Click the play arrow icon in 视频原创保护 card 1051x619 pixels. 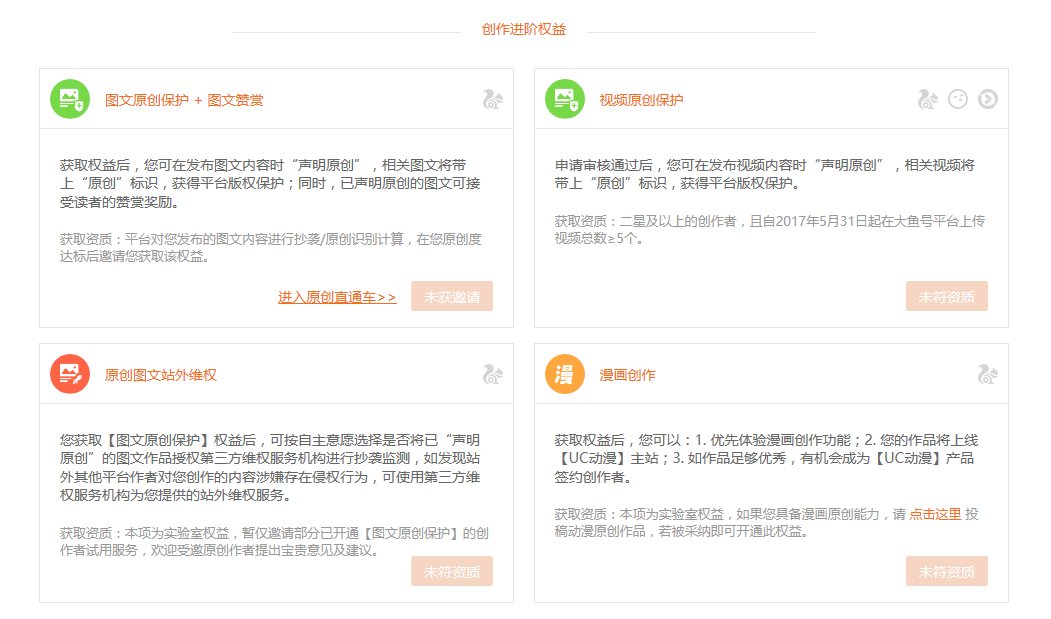[988, 99]
